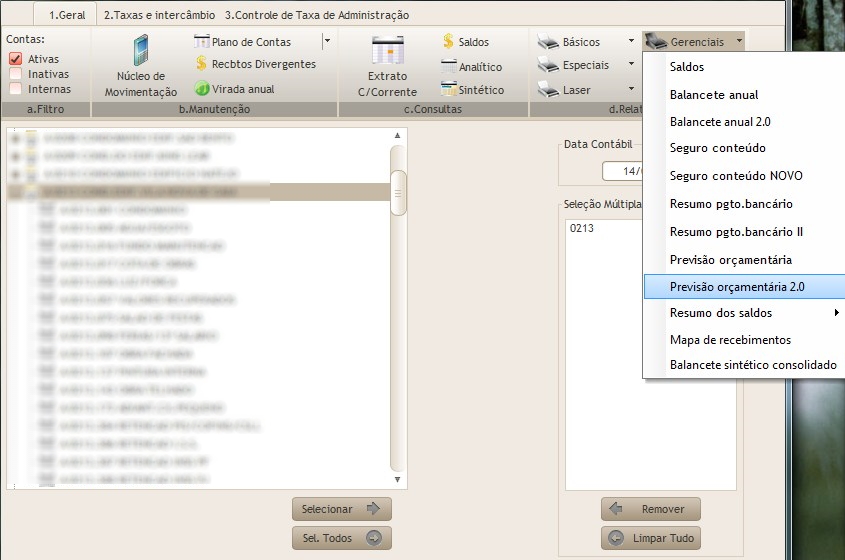Enable the Inativas accounts filter
The height and width of the screenshot is (560, 845).
[x=16, y=74]
